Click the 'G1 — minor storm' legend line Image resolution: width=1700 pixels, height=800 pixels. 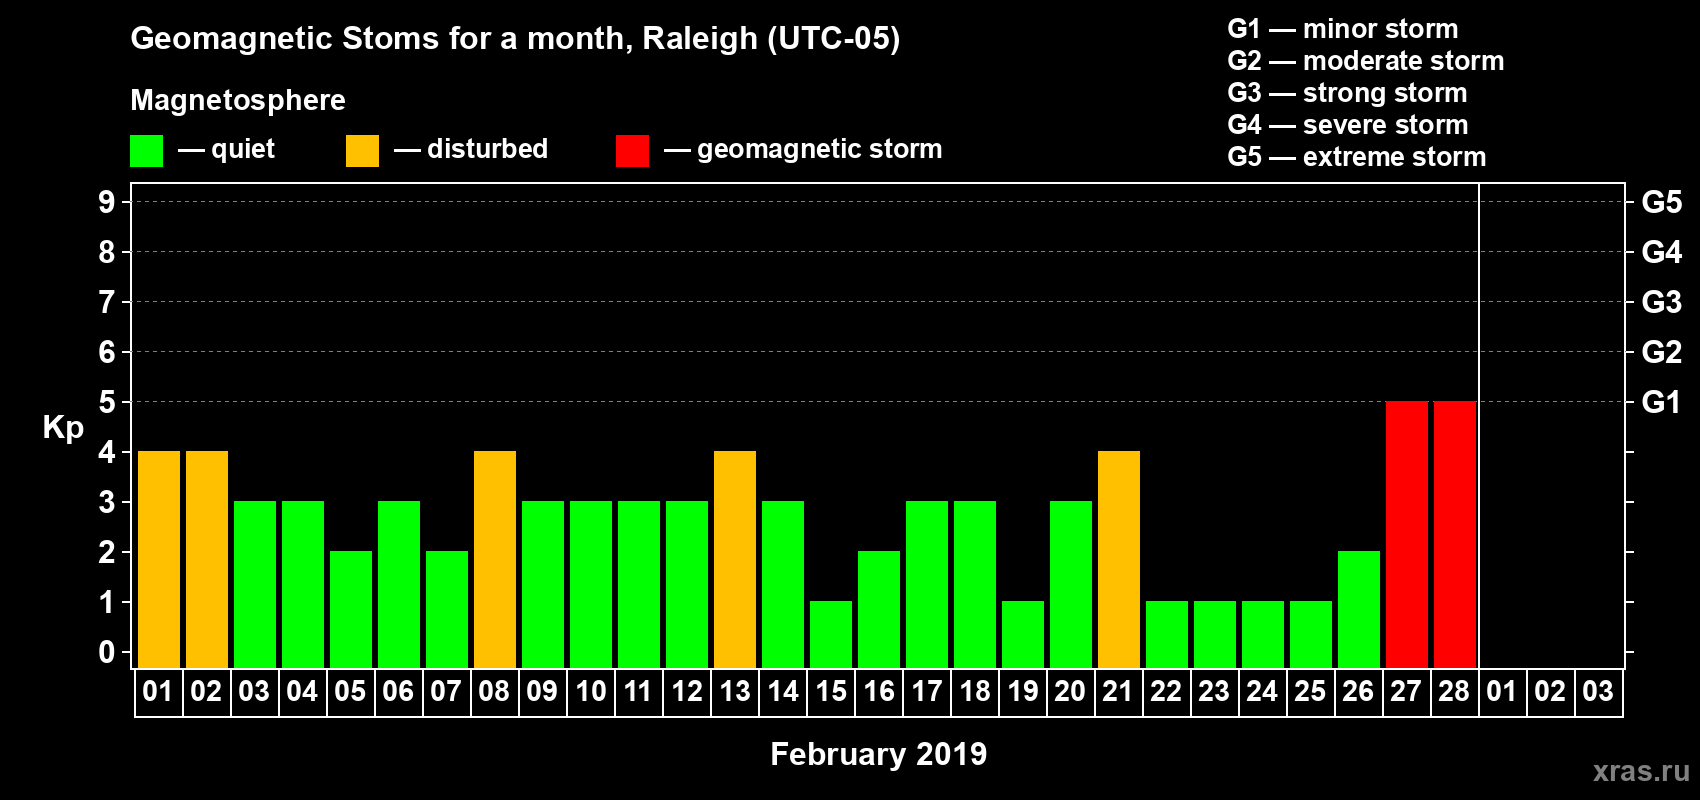[x=1342, y=29]
